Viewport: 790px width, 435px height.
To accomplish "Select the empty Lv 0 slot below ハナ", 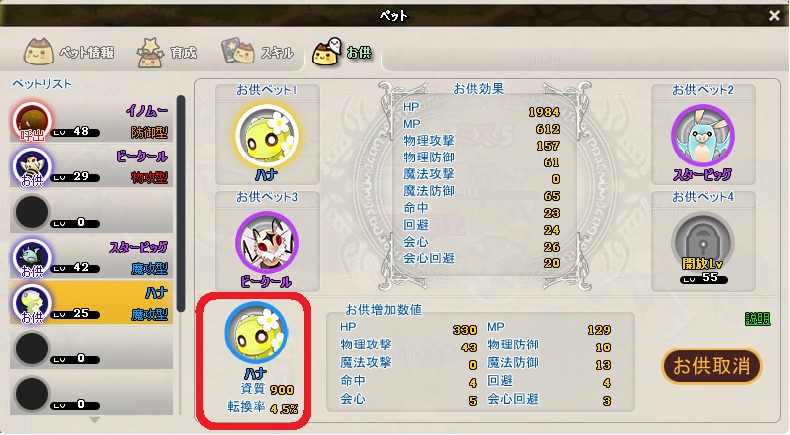I will [91, 348].
